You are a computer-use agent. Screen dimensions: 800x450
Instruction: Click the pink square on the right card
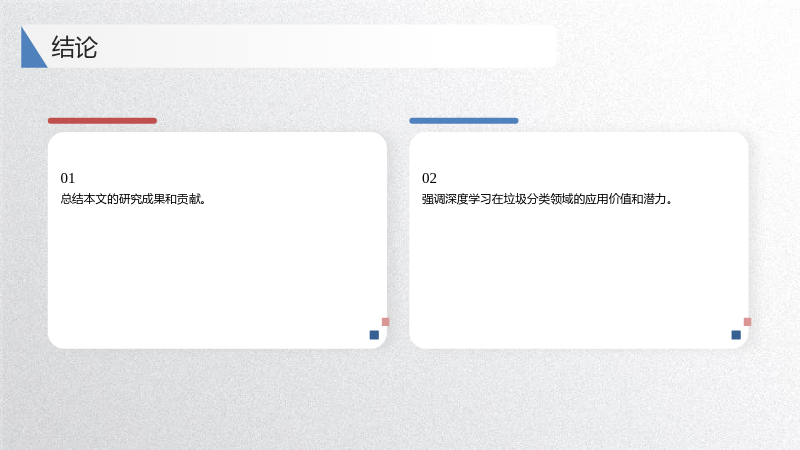tap(747, 322)
